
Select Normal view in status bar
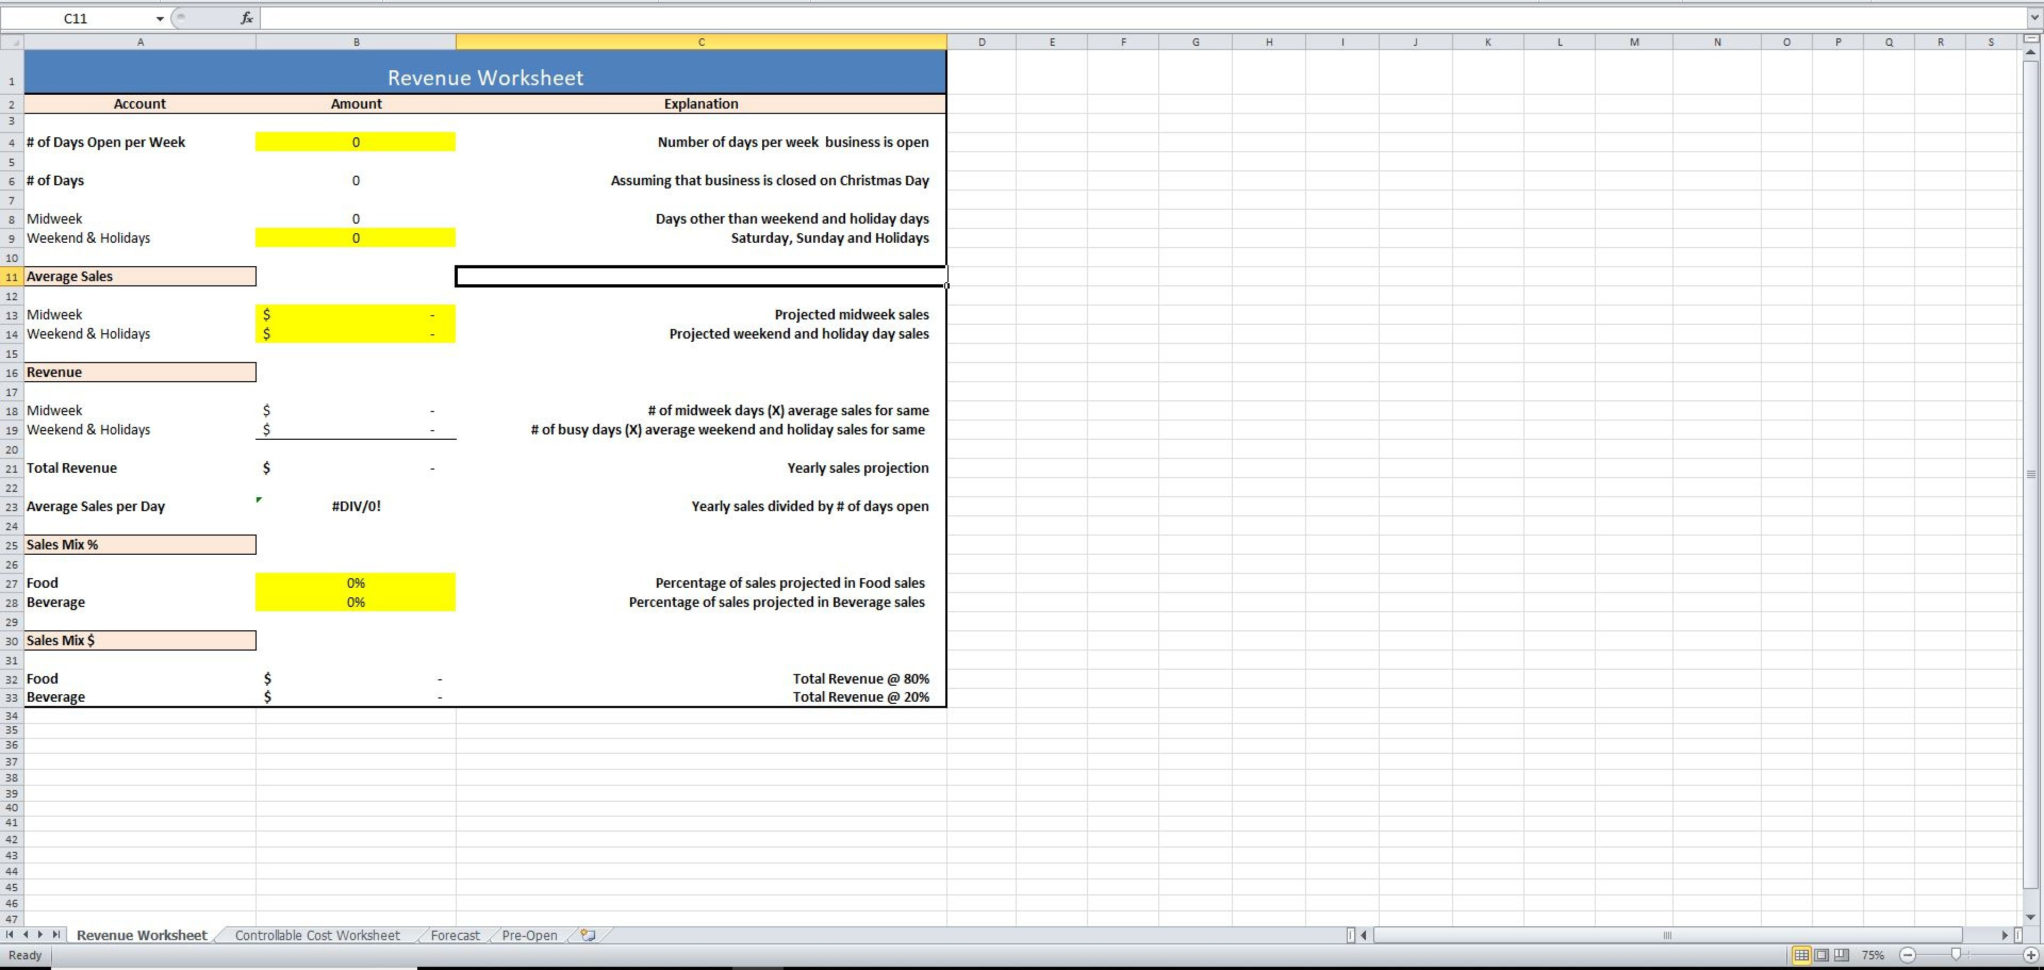pos(1801,955)
